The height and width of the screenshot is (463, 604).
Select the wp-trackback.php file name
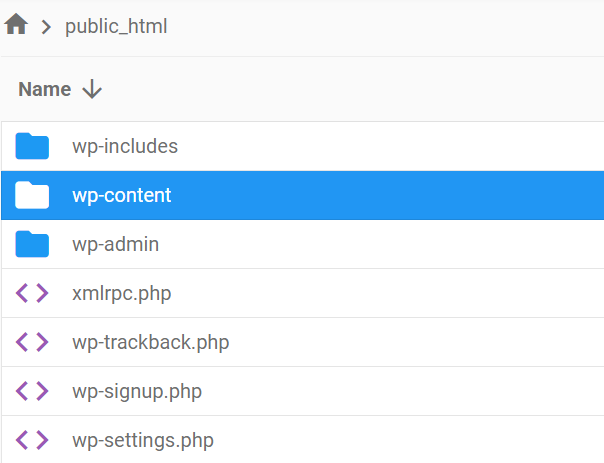click(x=151, y=342)
